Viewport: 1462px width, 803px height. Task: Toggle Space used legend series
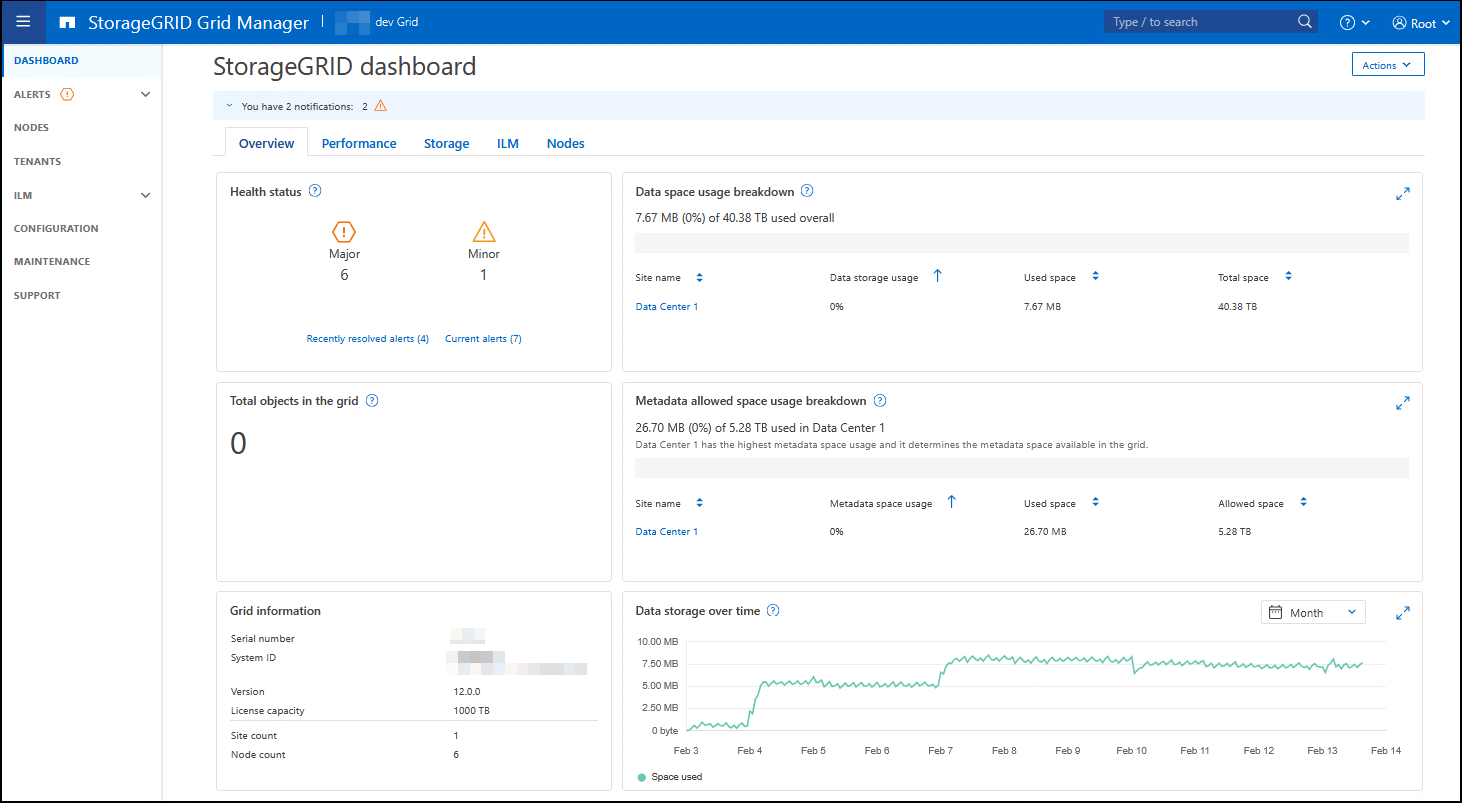(x=669, y=777)
